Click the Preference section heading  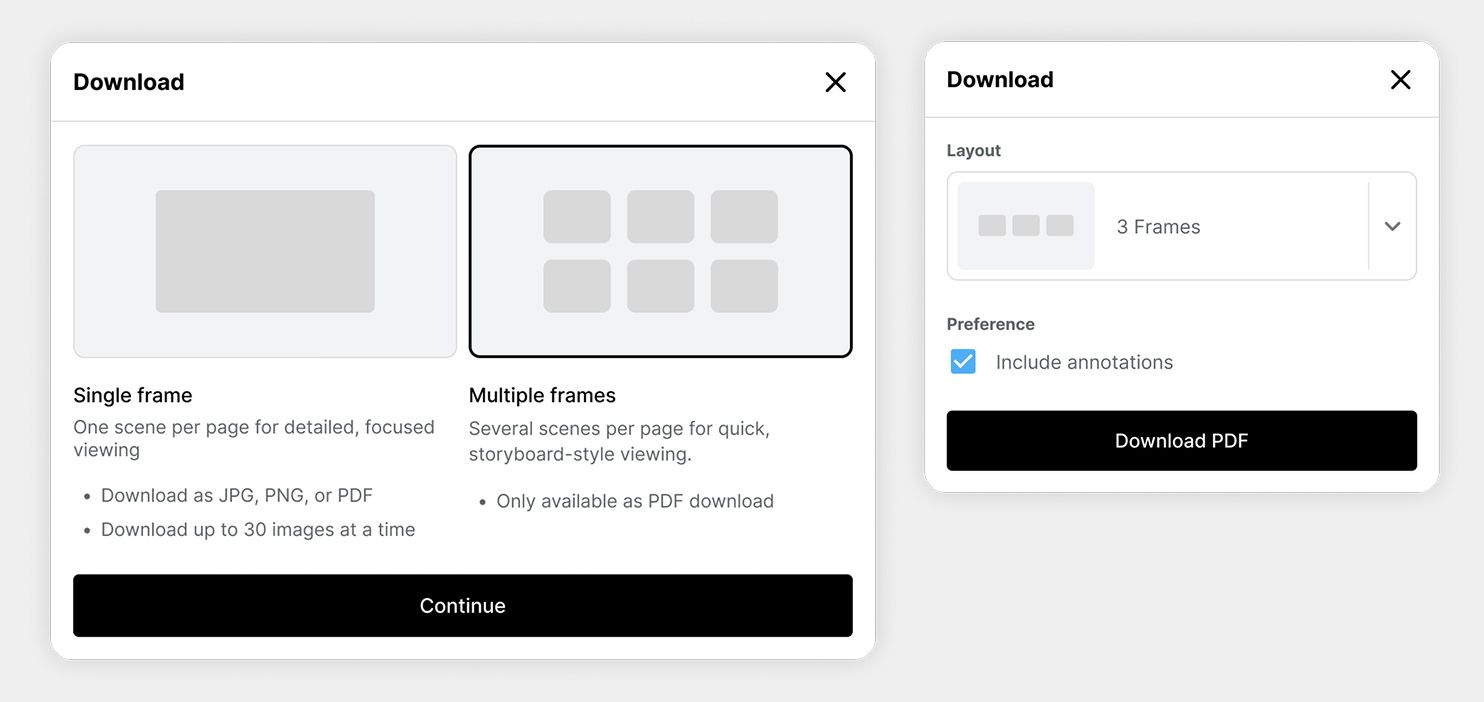[990, 324]
